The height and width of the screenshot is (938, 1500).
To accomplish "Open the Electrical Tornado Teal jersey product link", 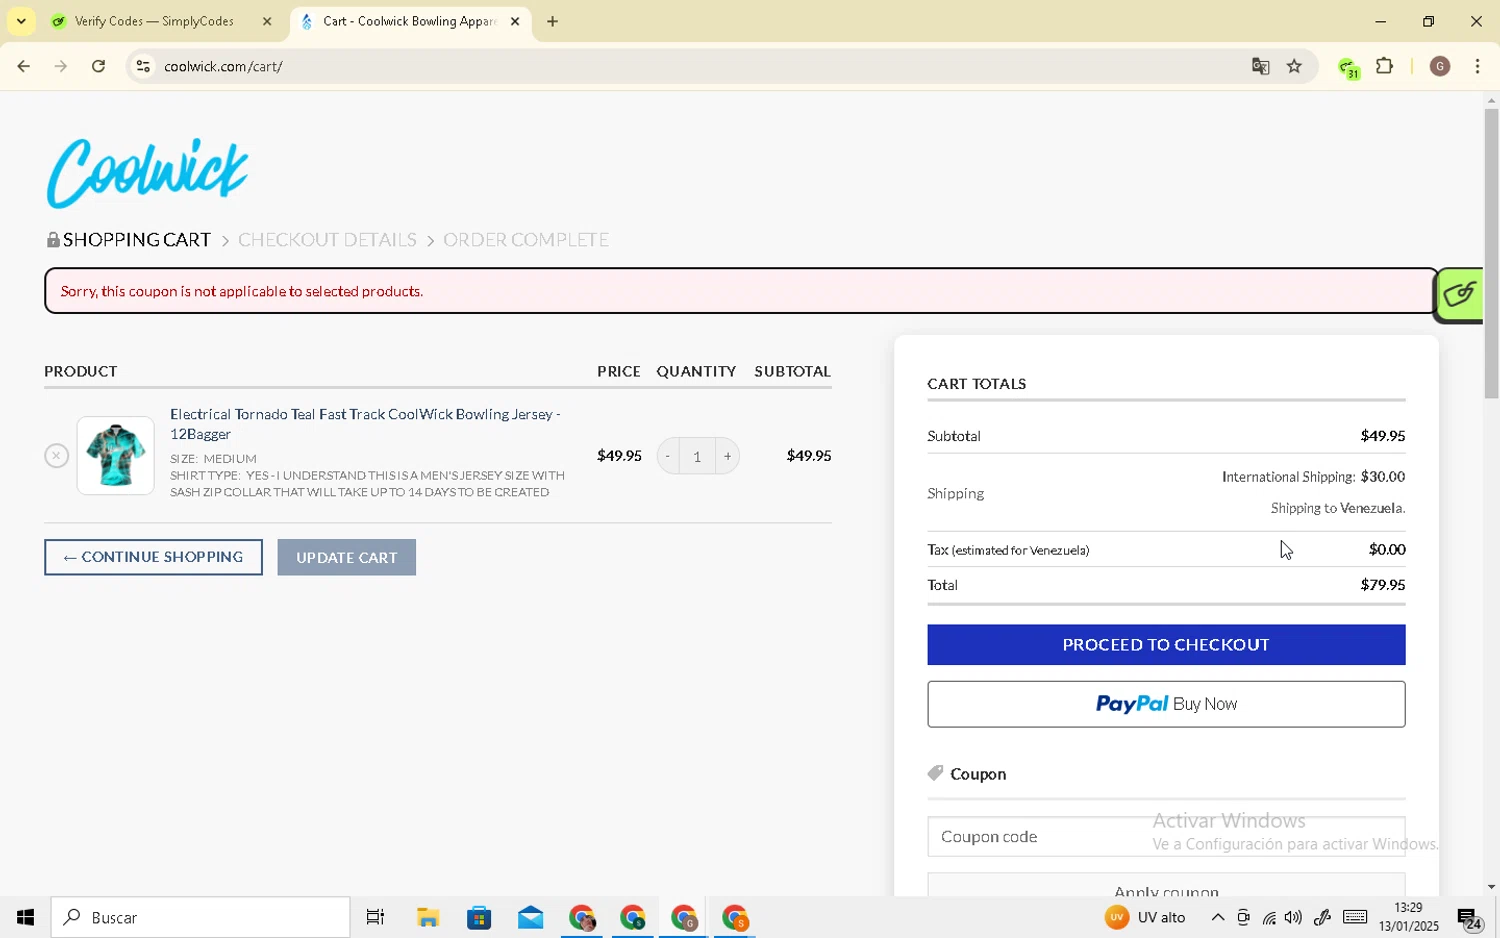I will [x=365, y=424].
